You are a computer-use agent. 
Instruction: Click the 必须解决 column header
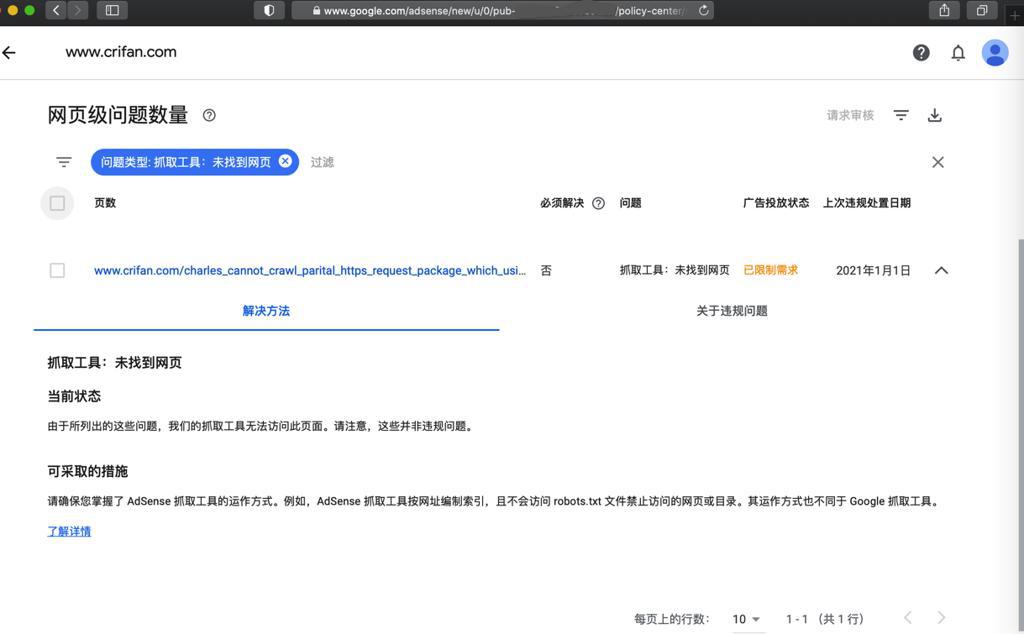click(x=562, y=203)
